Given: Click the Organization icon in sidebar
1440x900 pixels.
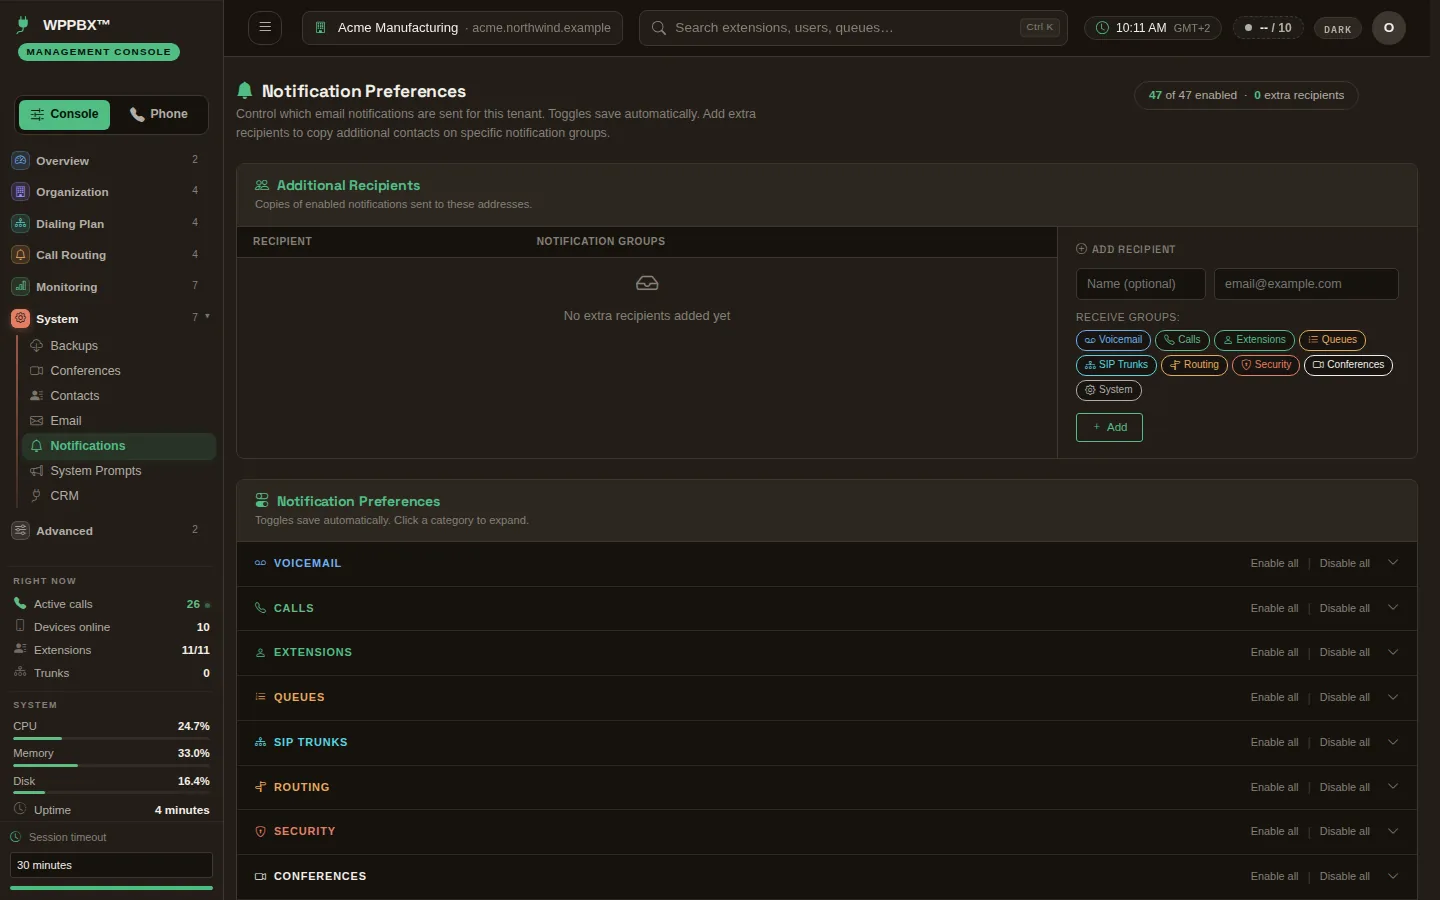Looking at the screenshot, I should (x=21, y=192).
